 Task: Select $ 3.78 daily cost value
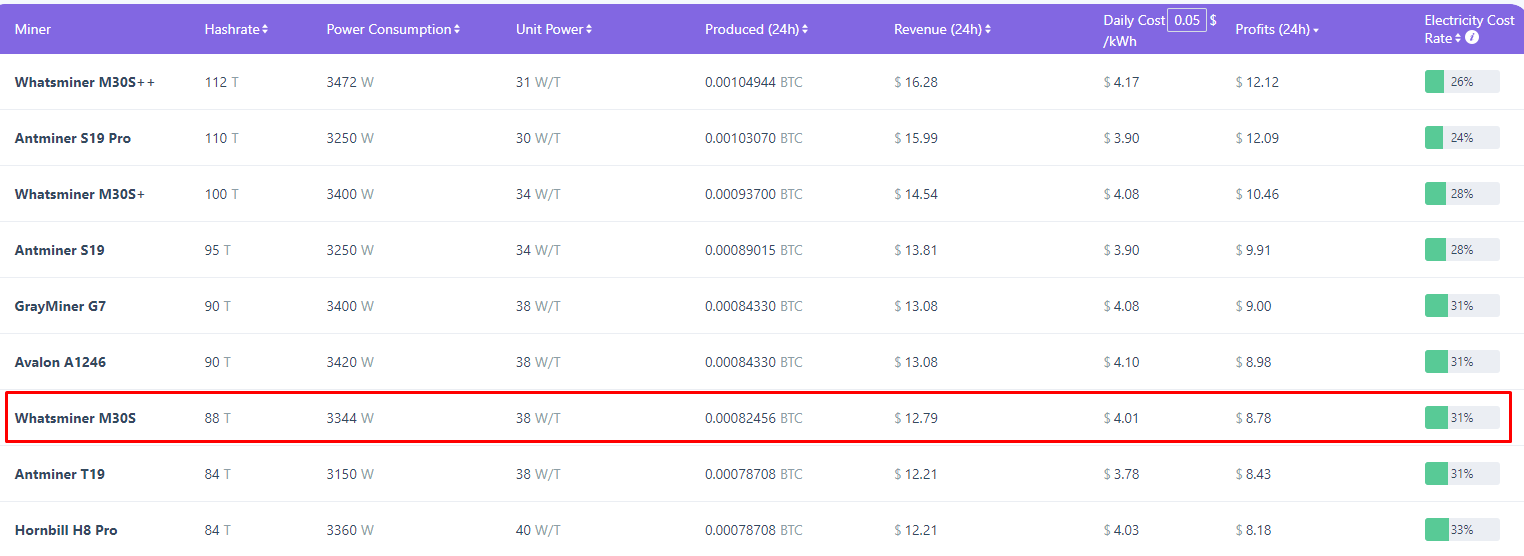(1121, 474)
